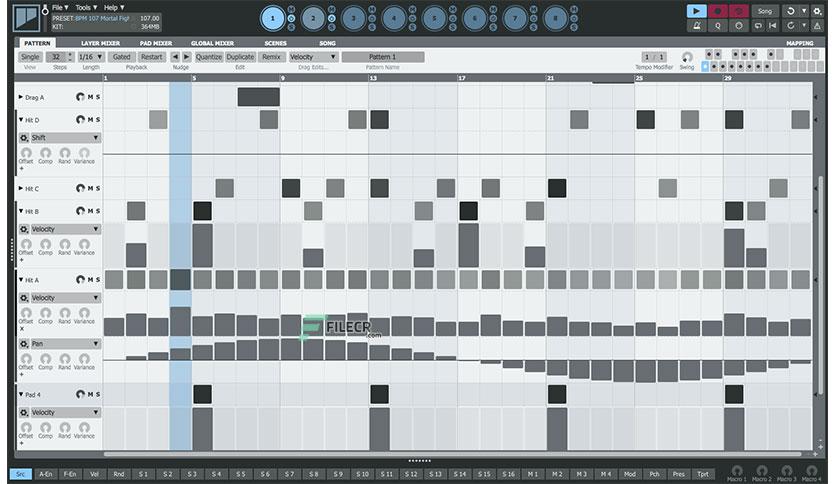Click the redo arrow icon

(791, 26)
